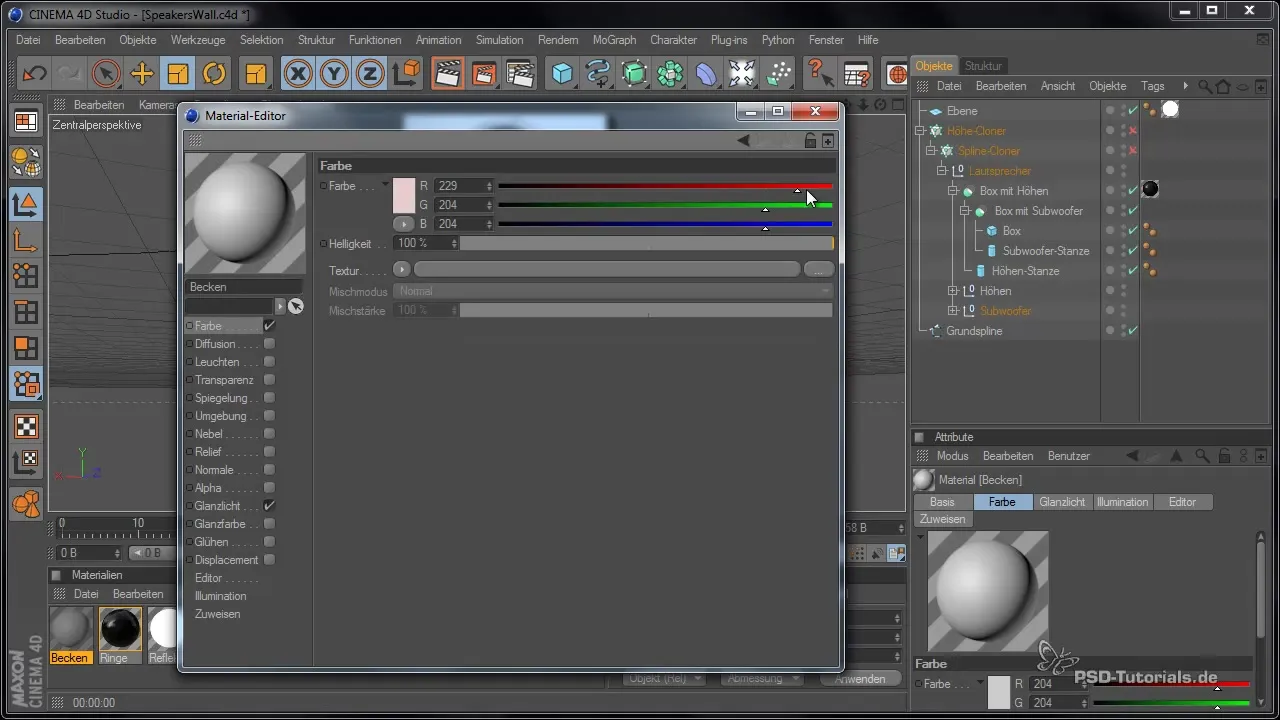Toggle Y axis lock icon
Viewport: 1280px width, 720px height.
tap(334, 74)
